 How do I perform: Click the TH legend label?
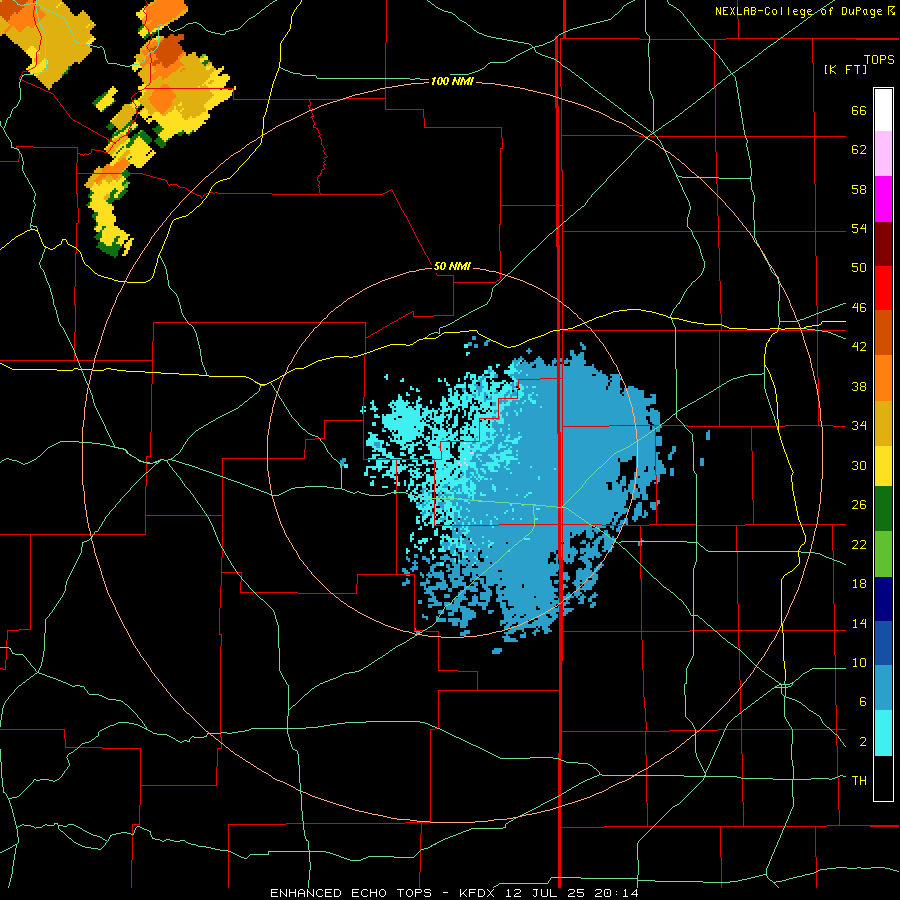[859, 781]
